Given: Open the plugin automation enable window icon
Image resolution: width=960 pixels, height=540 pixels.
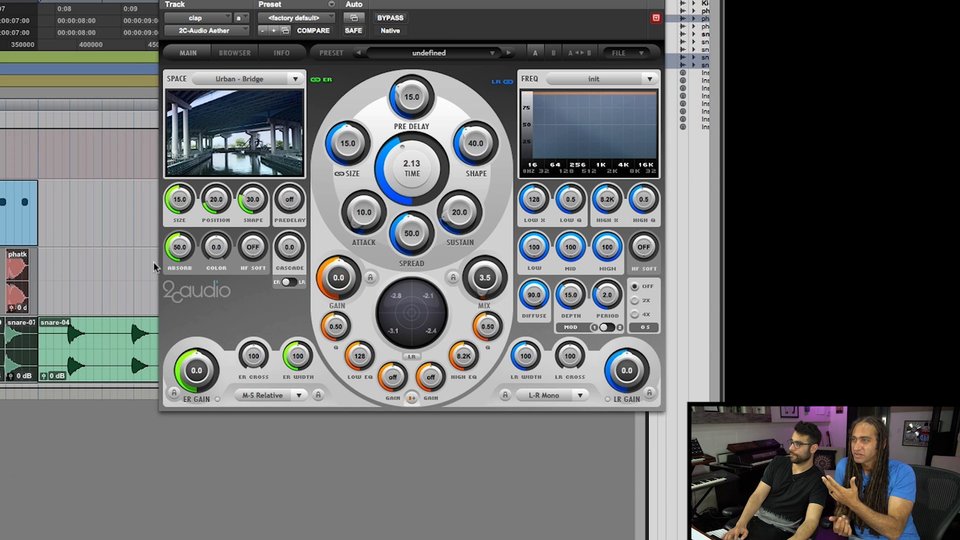Looking at the screenshot, I should tap(353, 18).
